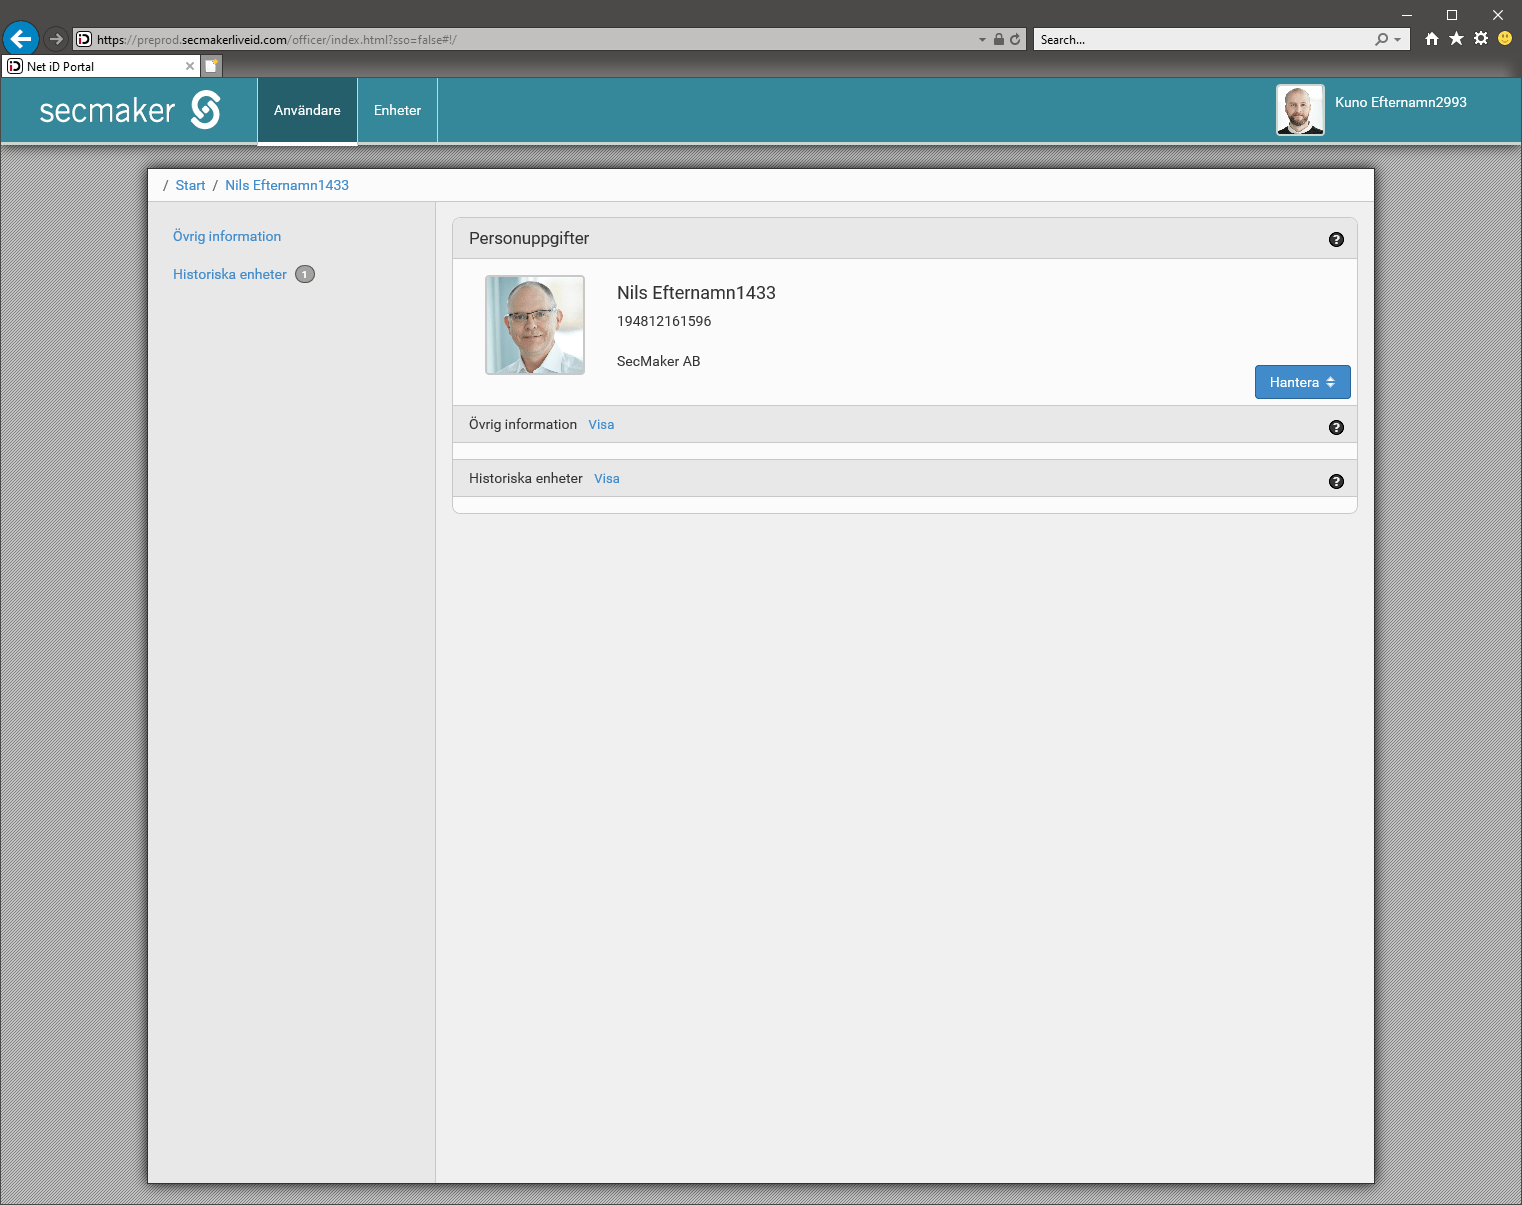Click the help icon for Personuppgifter
This screenshot has width=1522, height=1205.
[1336, 240]
